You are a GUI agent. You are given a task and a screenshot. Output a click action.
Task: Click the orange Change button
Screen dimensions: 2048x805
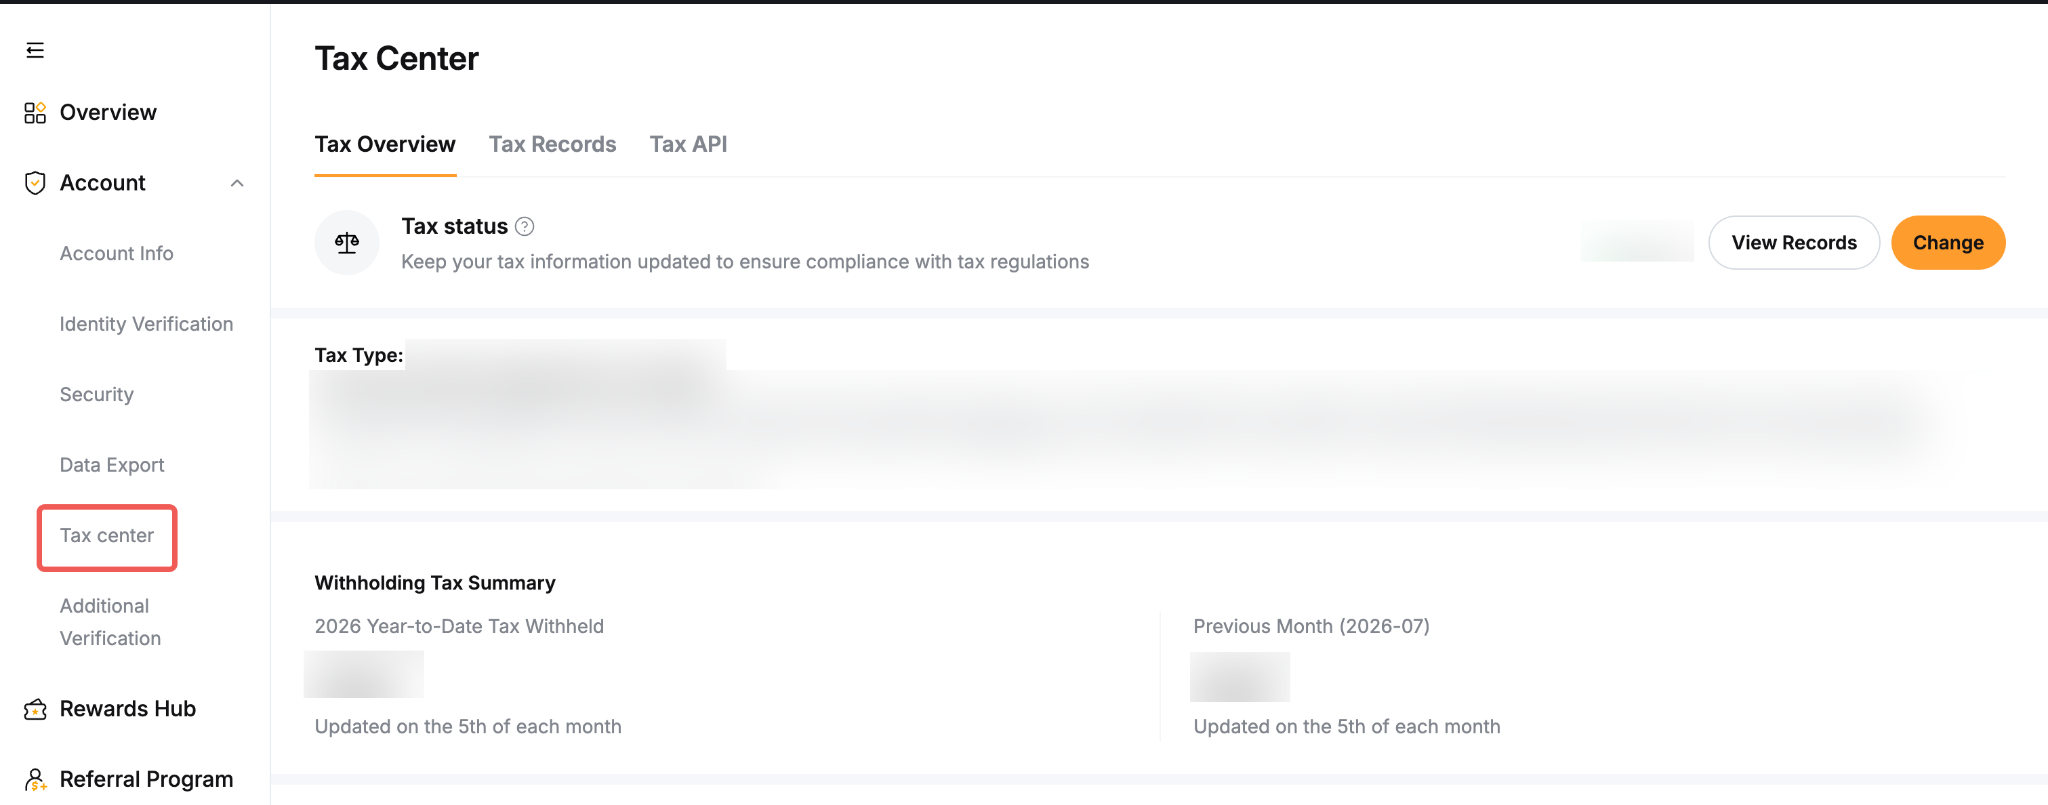click(x=1948, y=243)
